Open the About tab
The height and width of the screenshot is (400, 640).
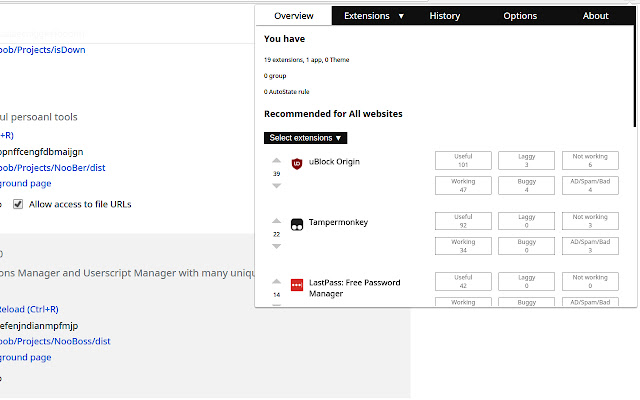click(x=596, y=16)
